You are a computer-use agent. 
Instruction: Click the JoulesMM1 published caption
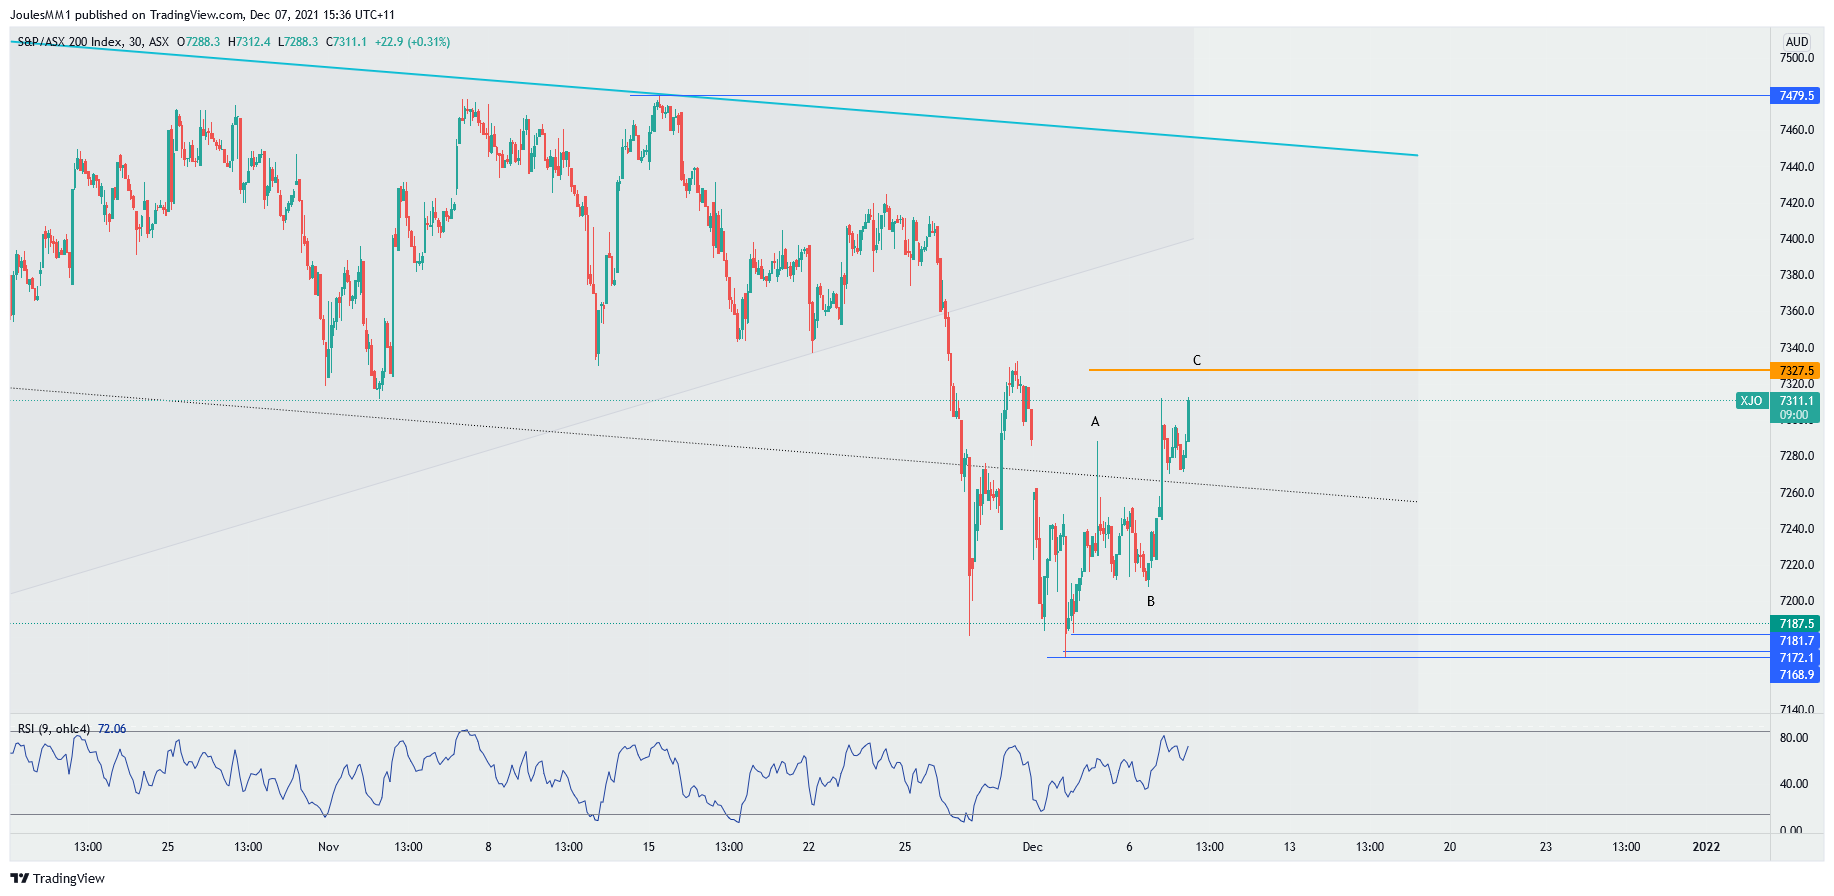click(202, 15)
